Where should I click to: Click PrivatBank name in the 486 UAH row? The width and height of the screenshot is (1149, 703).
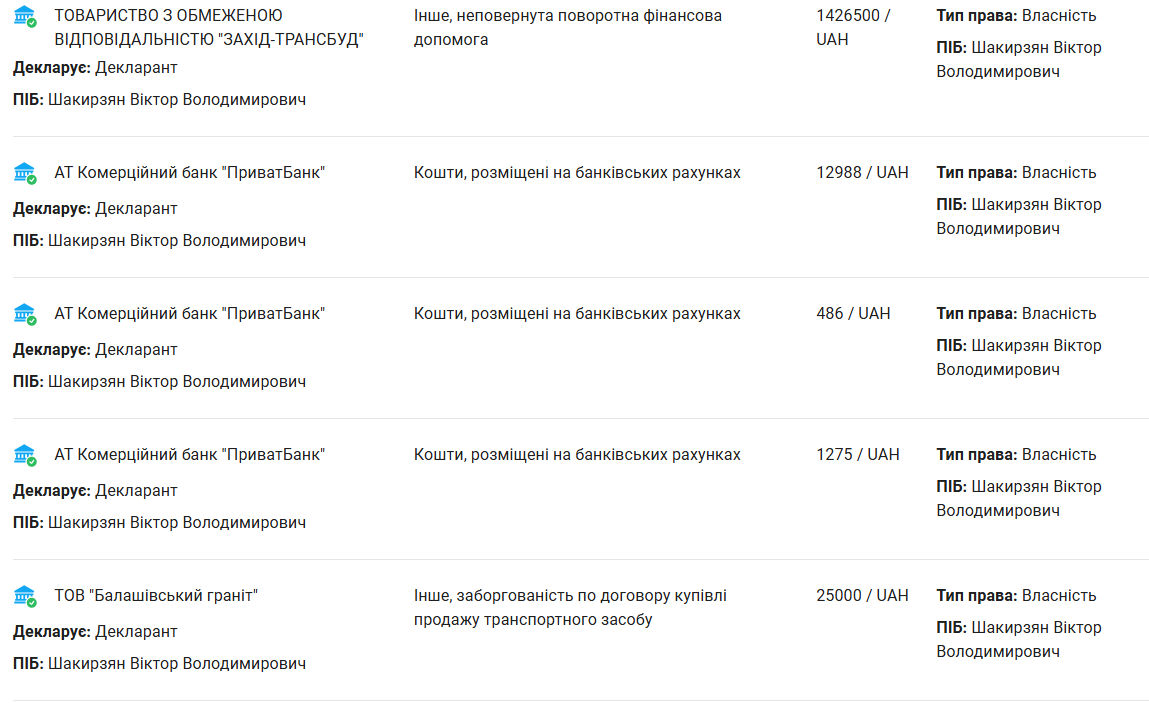click(x=189, y=314)
